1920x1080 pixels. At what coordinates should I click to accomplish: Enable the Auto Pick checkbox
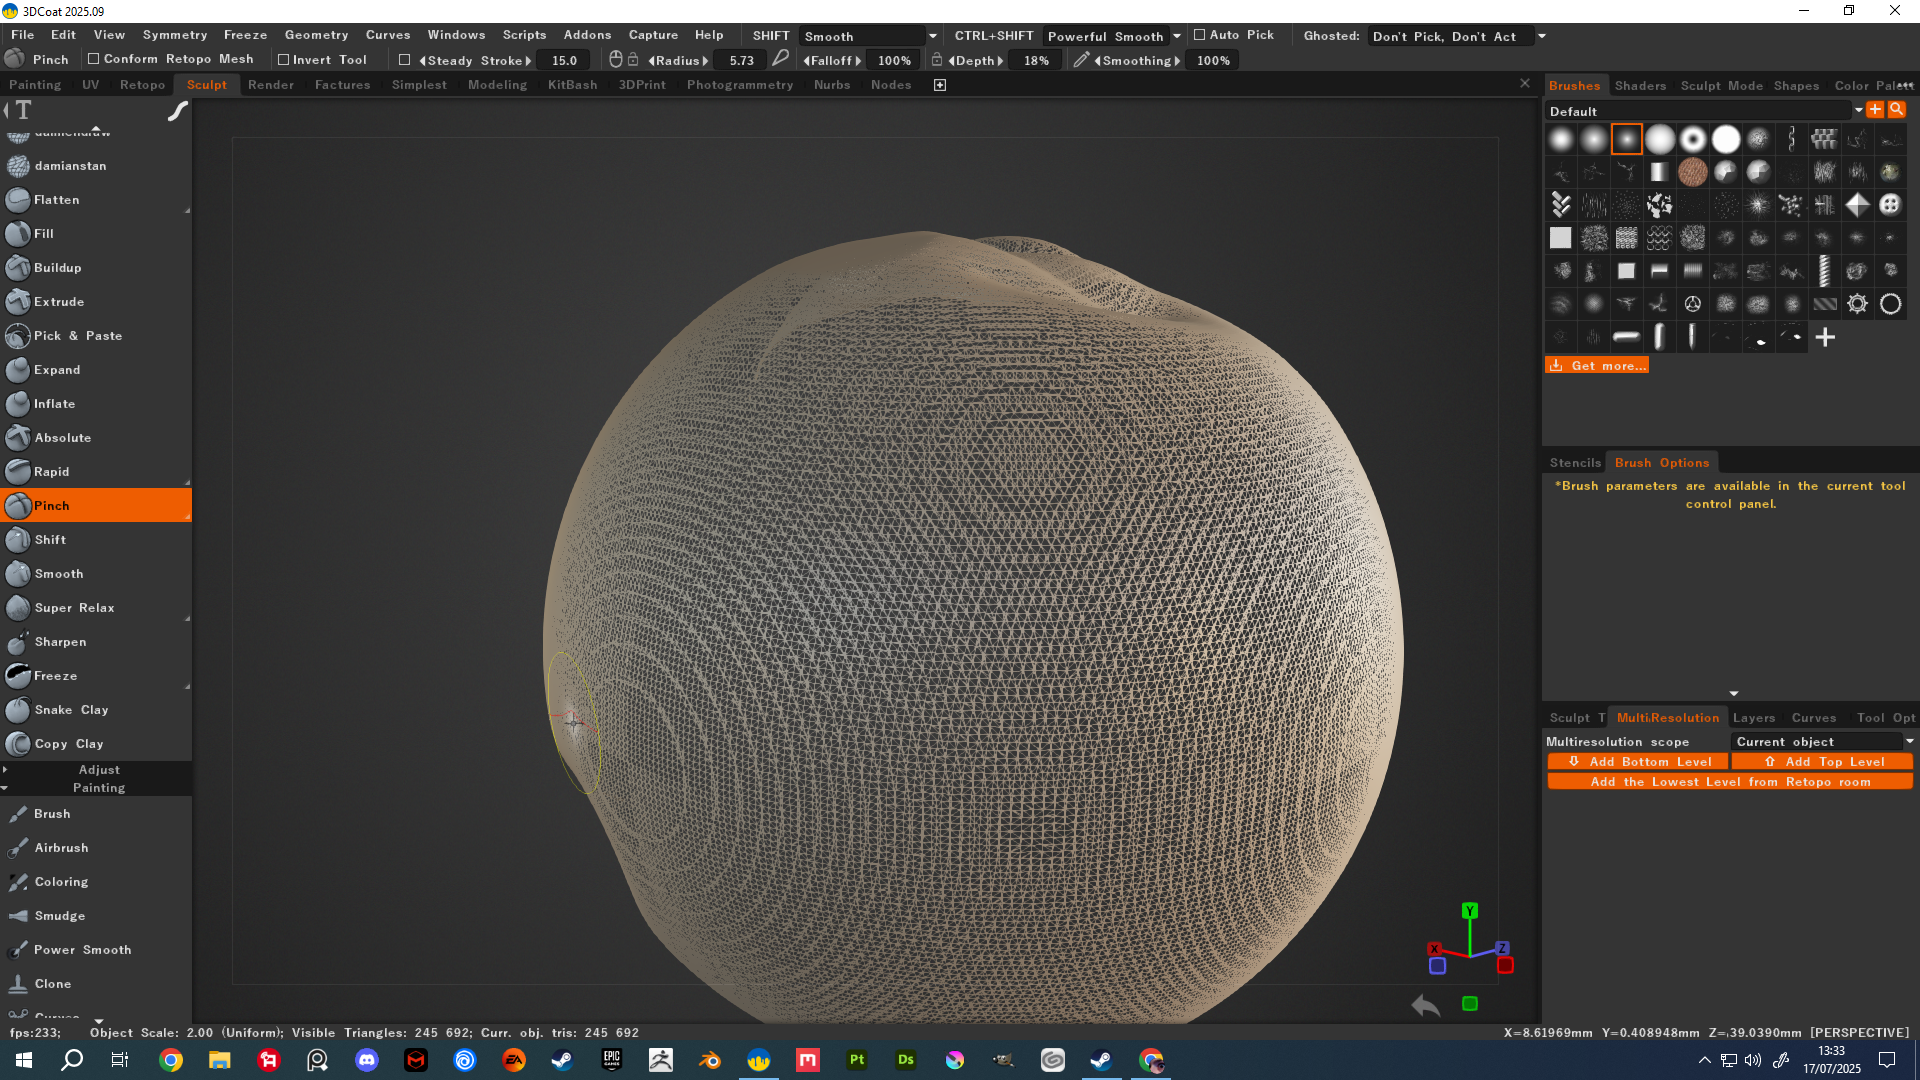pyautogui.click(x=1199, y=35)
